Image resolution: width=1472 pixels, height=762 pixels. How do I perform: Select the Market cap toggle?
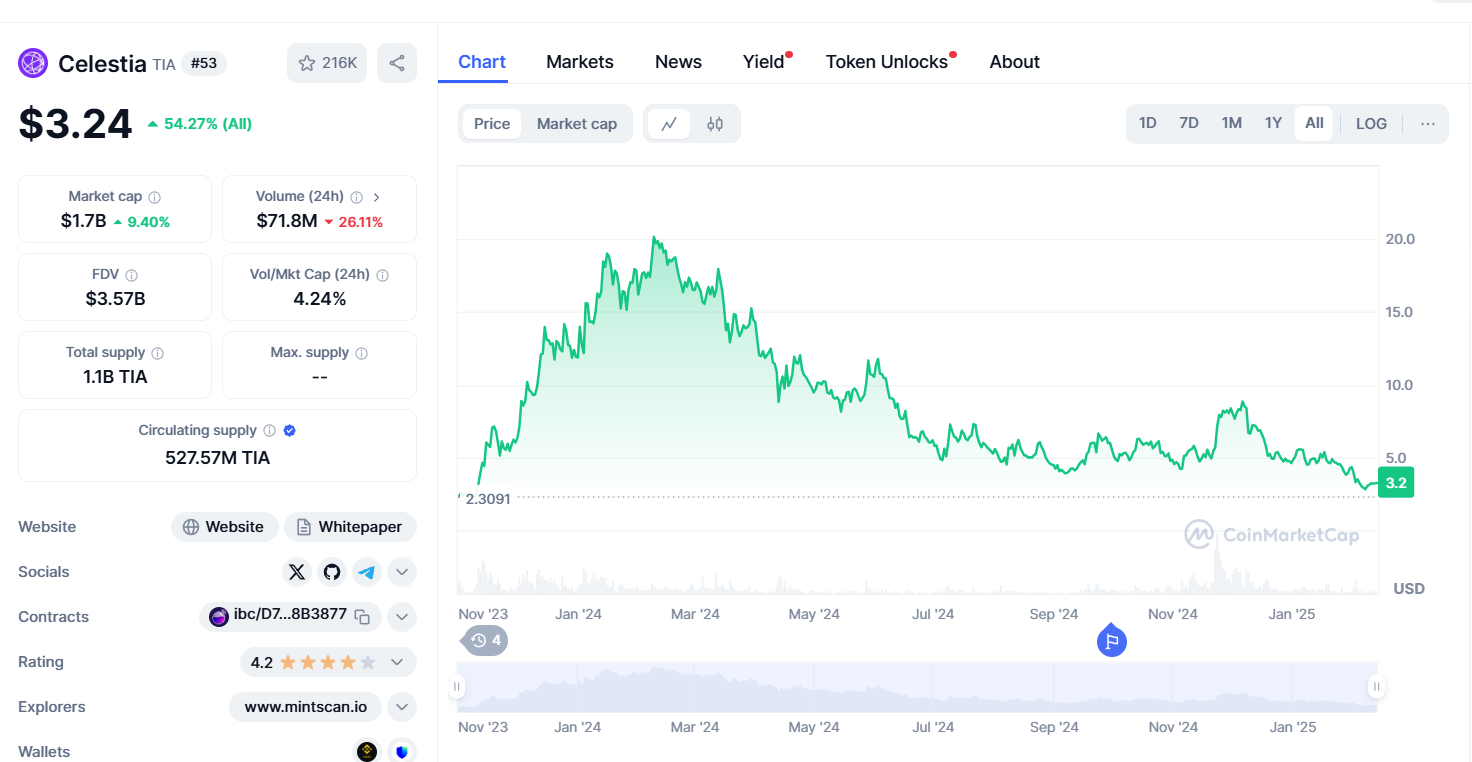(x=577, y=124)
